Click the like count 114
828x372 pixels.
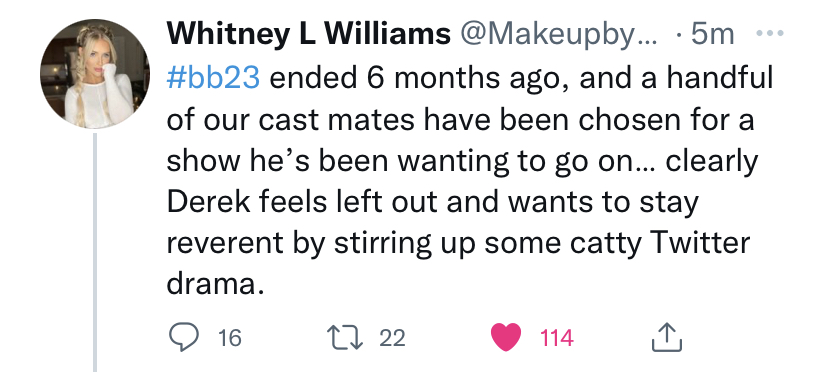(557, 338)
